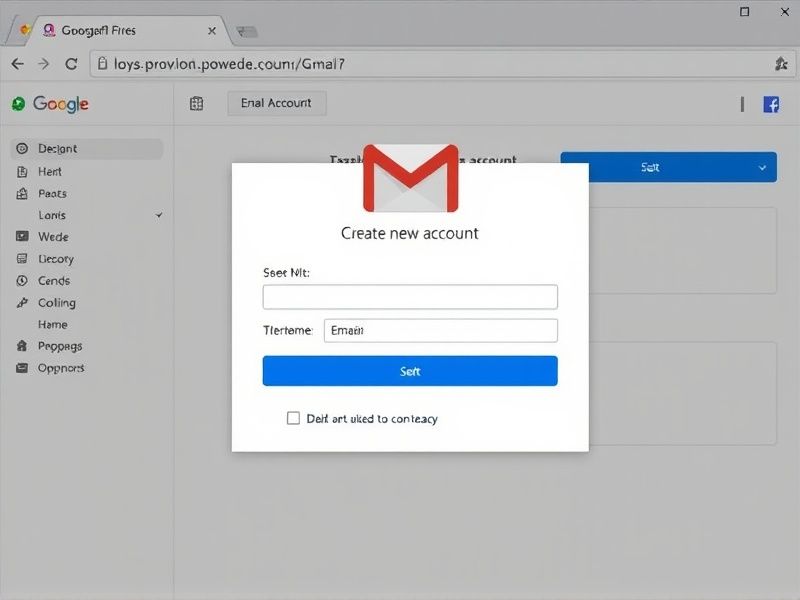
Task: Click the browser back arrow
Action: tap(18, 64)
